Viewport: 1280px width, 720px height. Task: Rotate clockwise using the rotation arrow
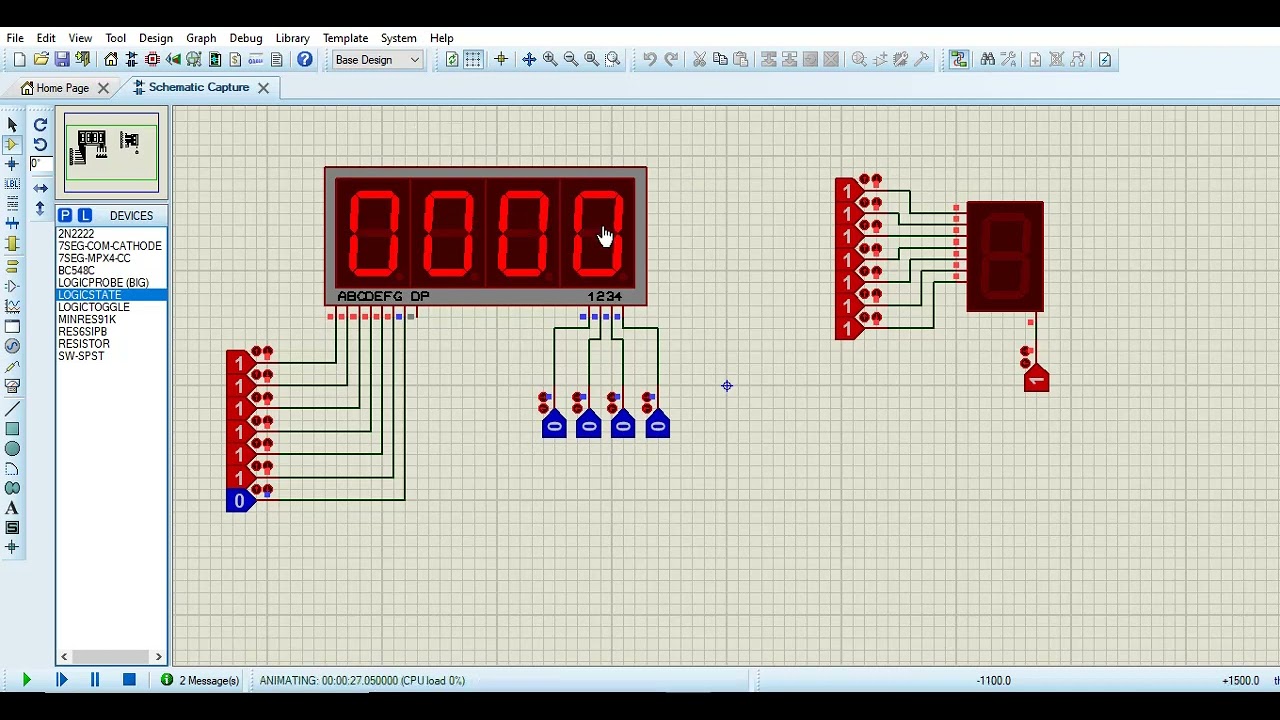click(40, 125)
